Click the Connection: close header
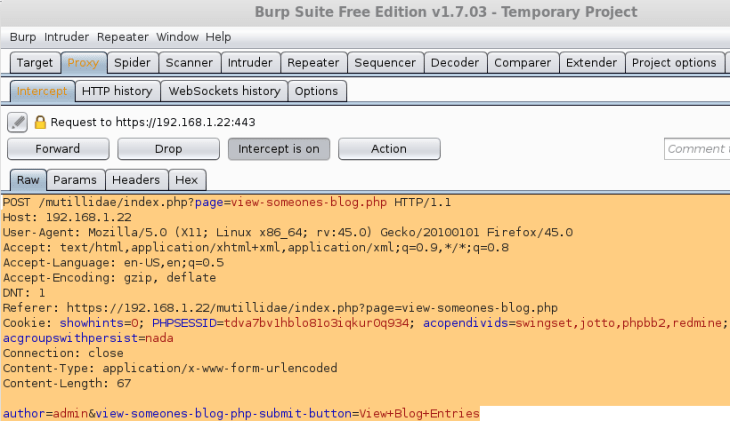The height and width of the screenshot is (421, 730). click(x=63, y=353)
